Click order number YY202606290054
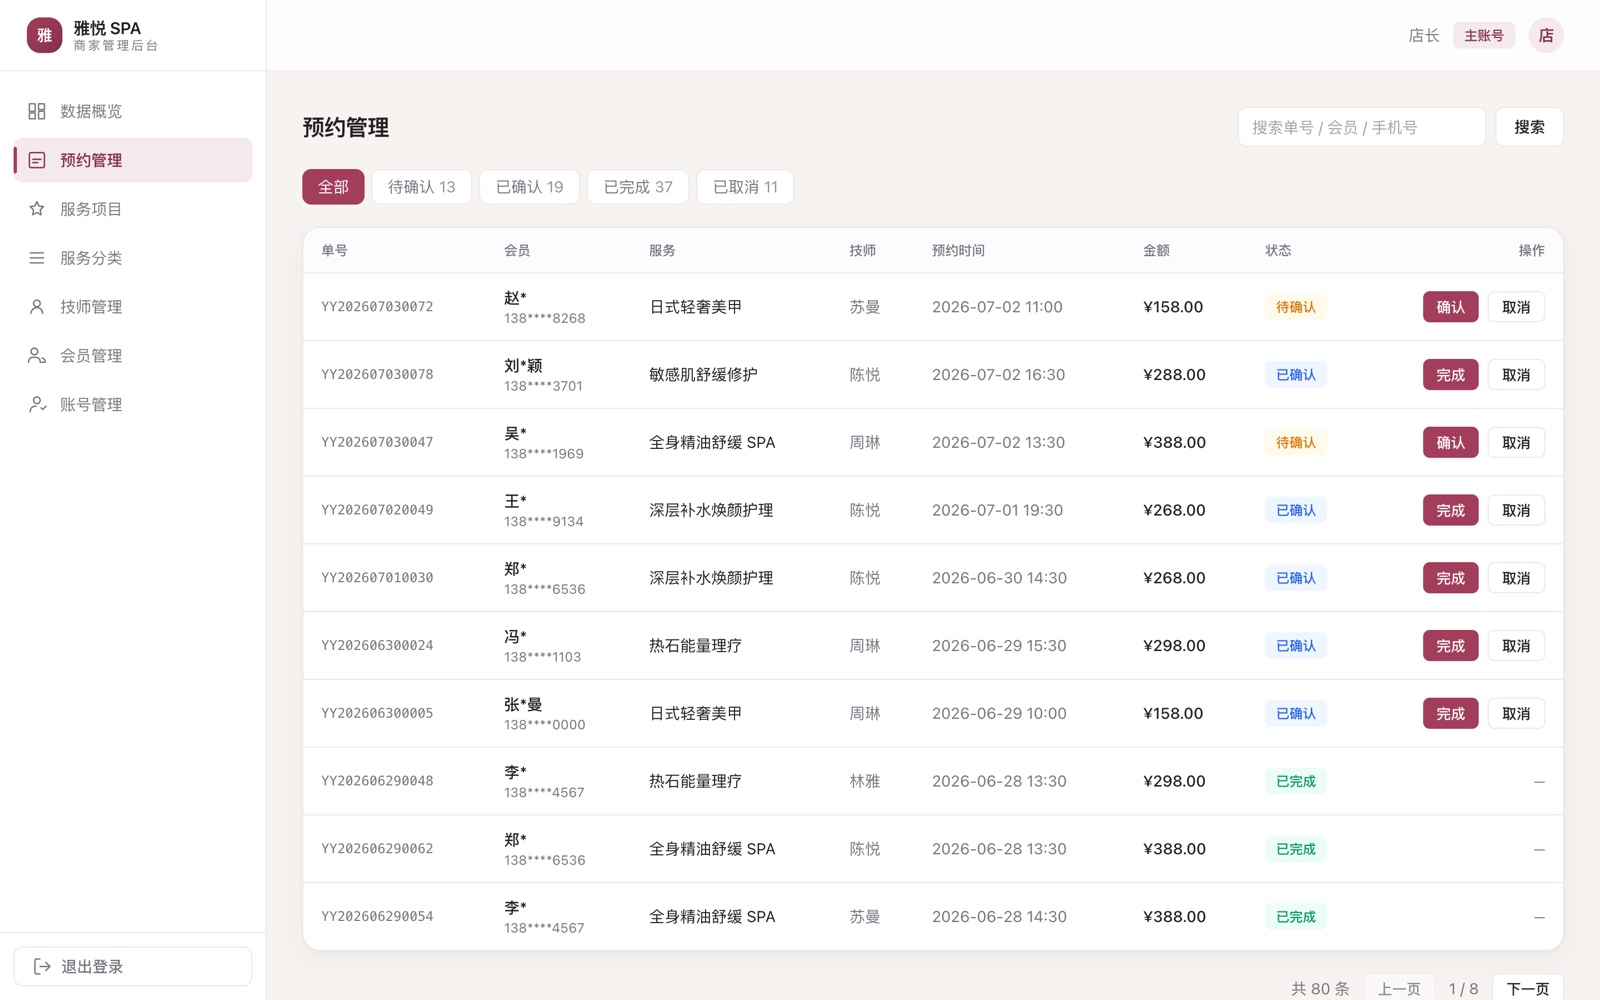1600x1000 pixels. point(377,917)
